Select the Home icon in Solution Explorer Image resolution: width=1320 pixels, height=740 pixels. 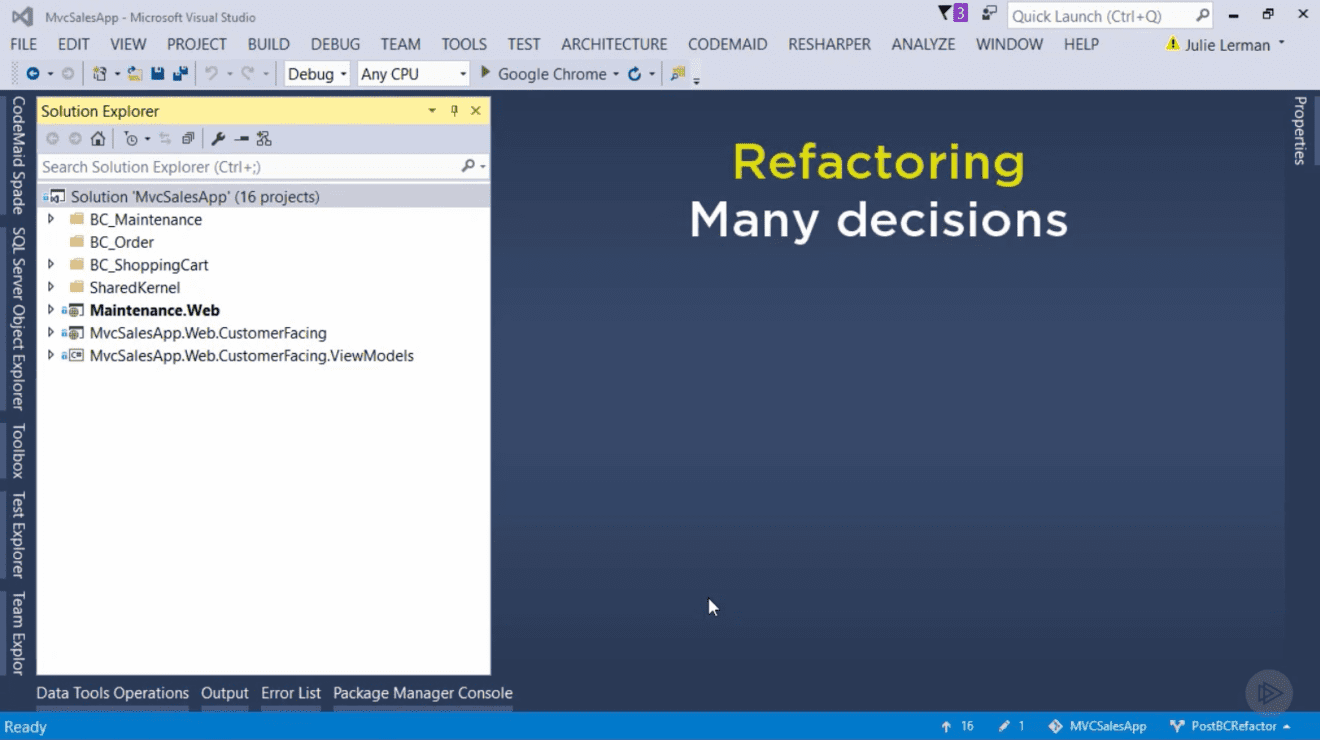(x=98, y=138)
